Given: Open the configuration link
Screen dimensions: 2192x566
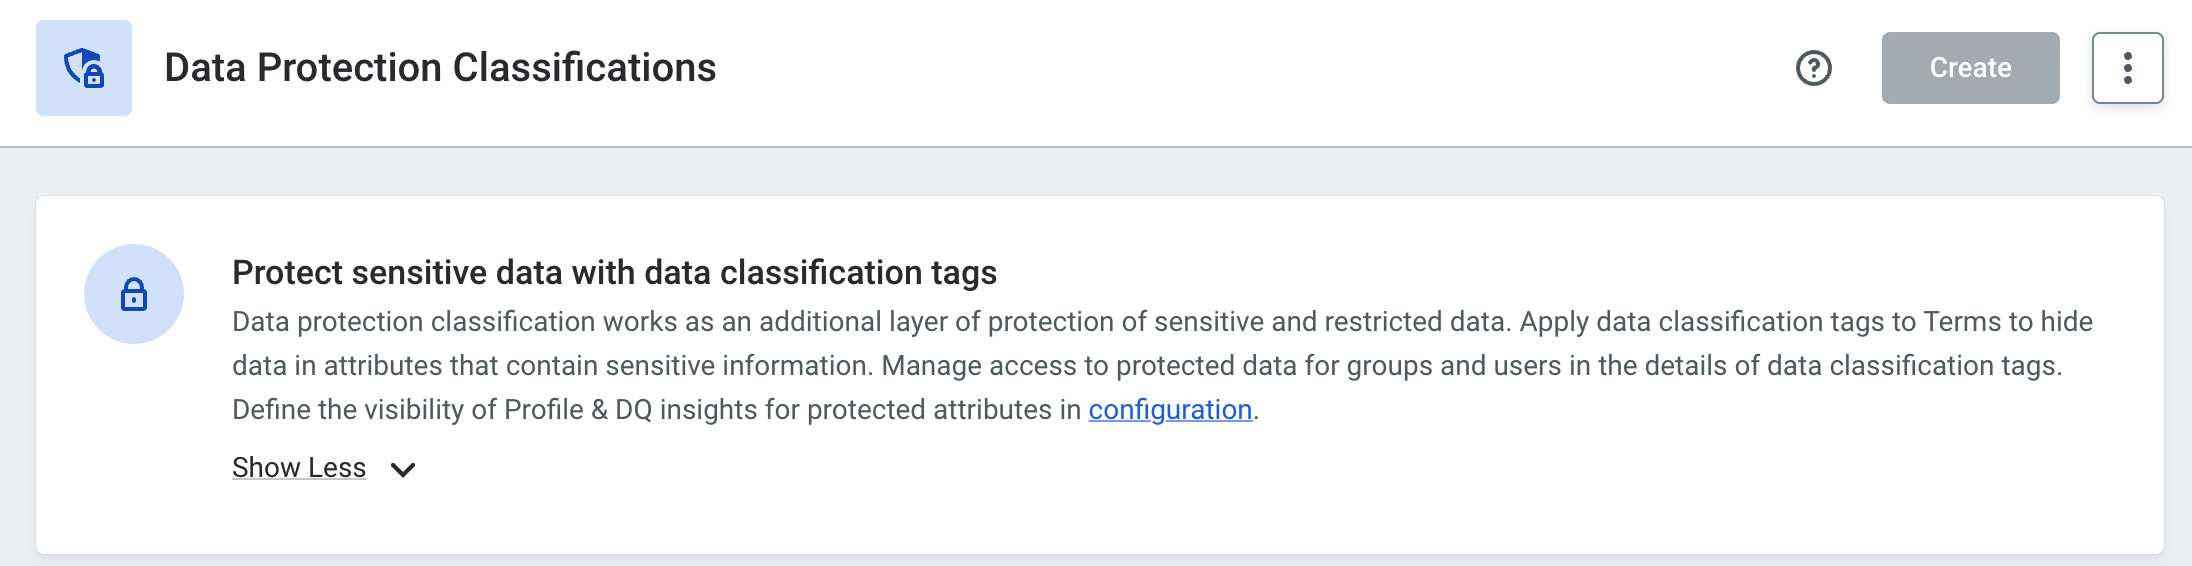Looking at the screenshot, I should pos(1170,410).
